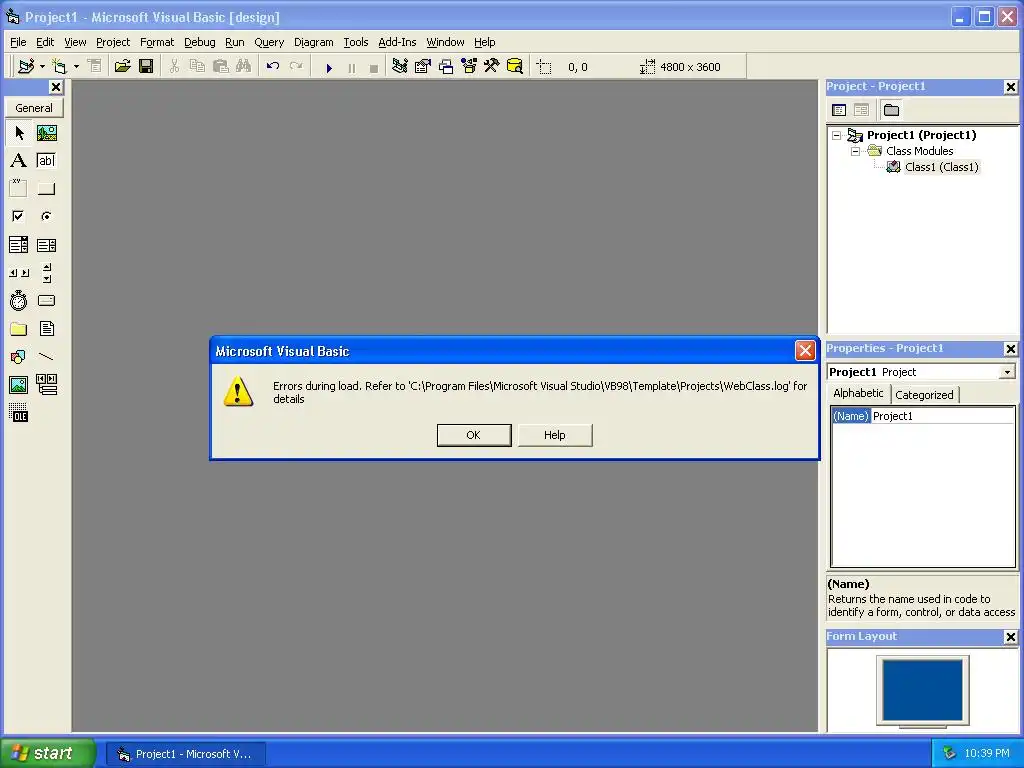Image resolution: width=1024 pixels, height=768 pixels.
Task: Select the Image control tool
Action: (x=19, y=385)
